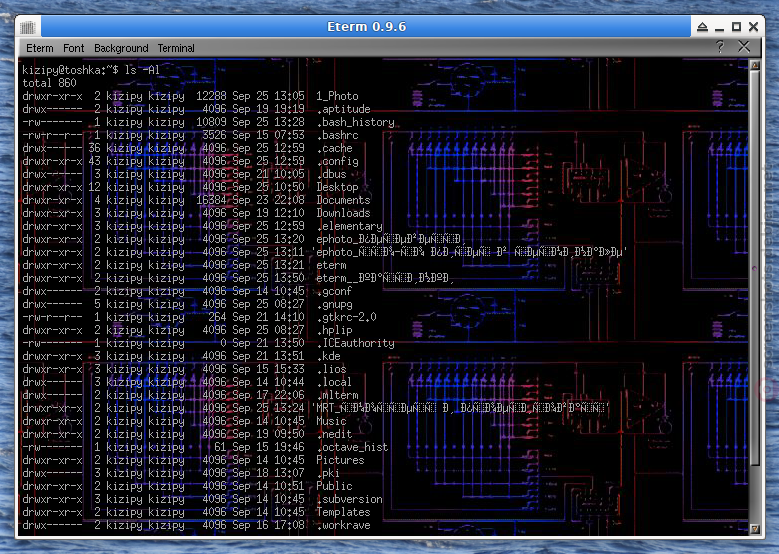Screen dimensions: 779x554
Task: Click the Documents directory name
Action: (343, 200)
